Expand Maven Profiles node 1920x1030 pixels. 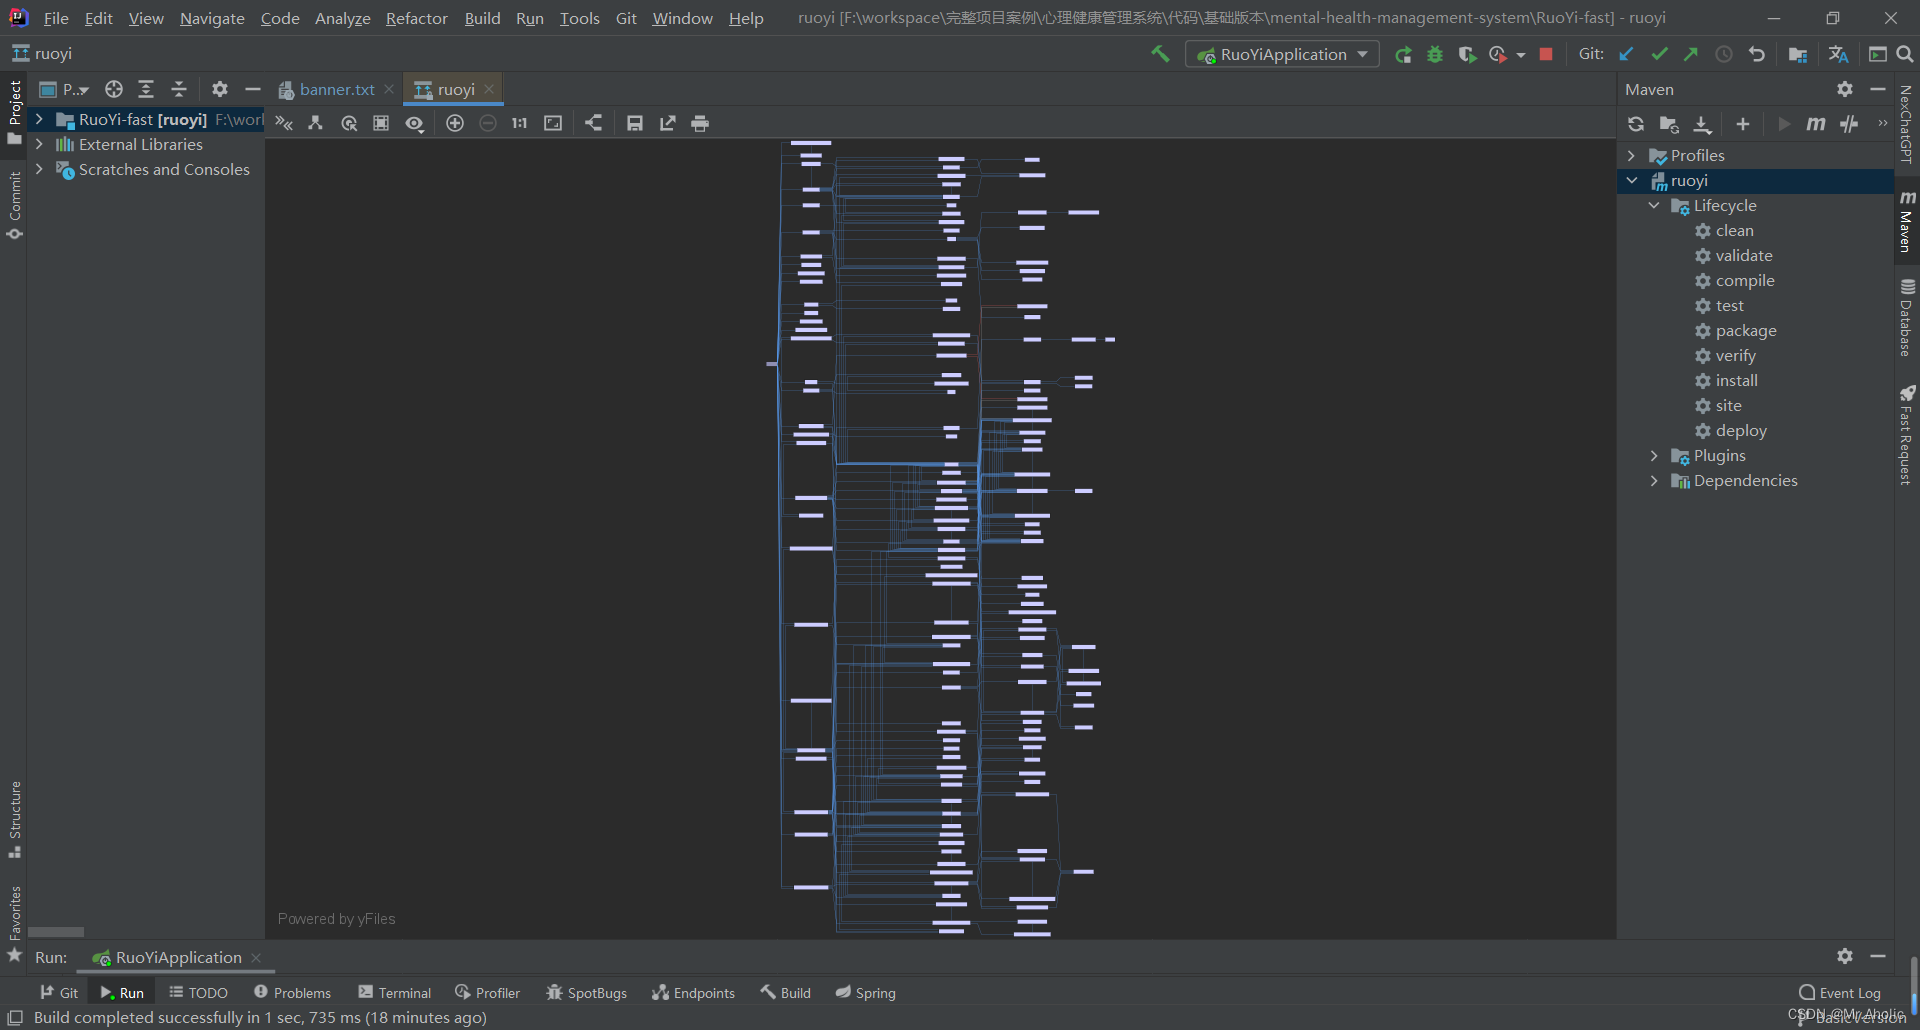click(x=1632, y=156)
